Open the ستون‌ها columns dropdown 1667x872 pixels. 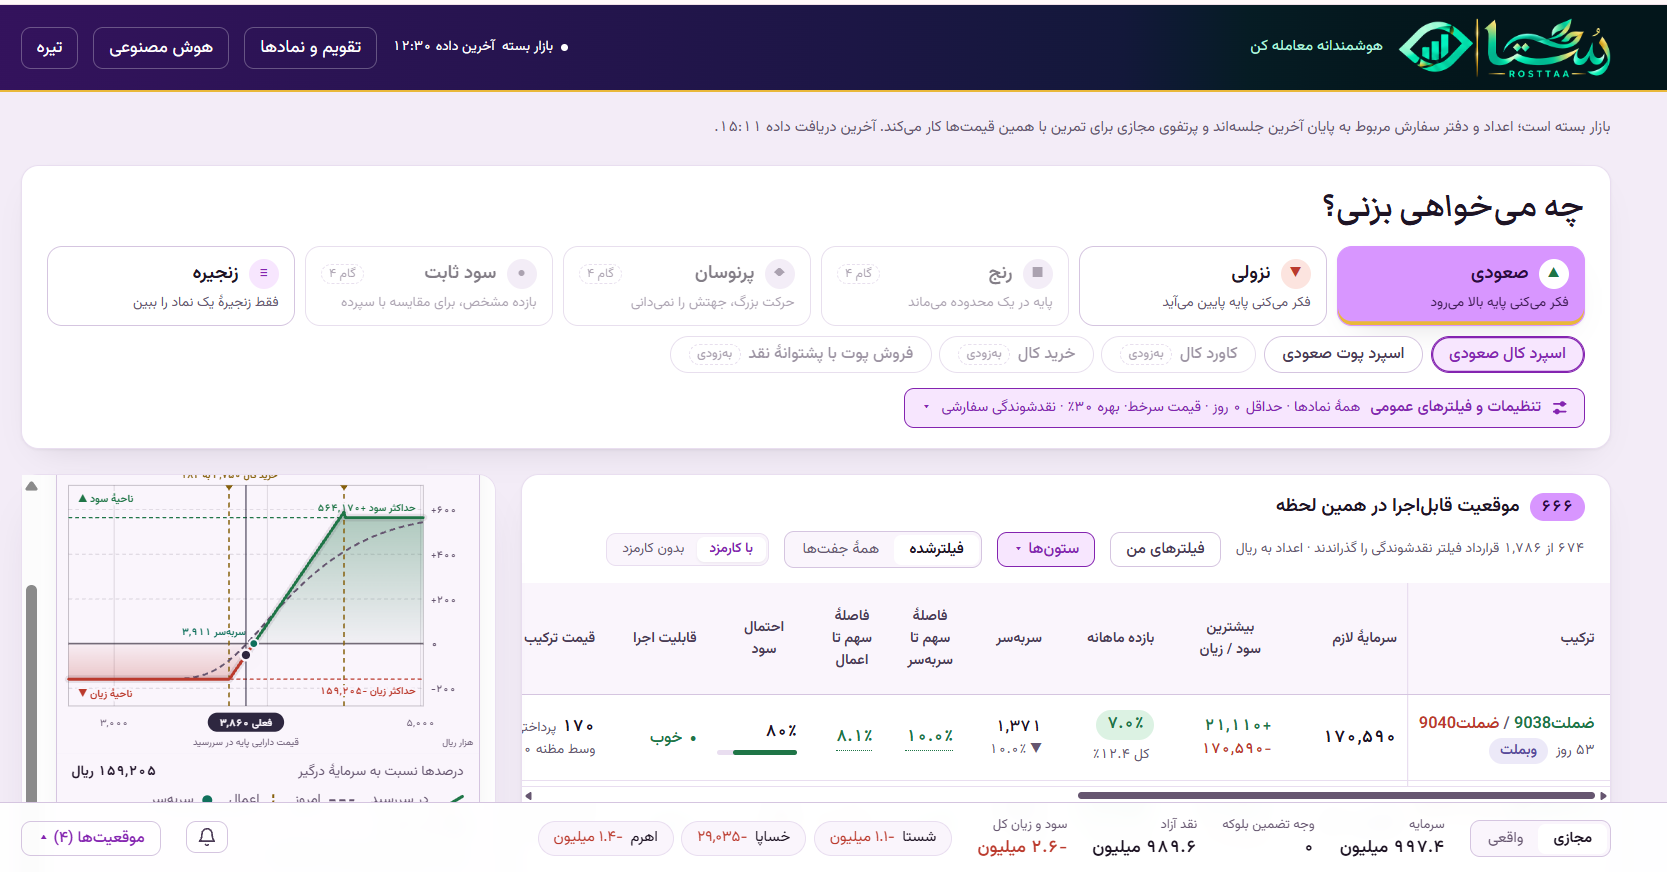click(x=1046, y=549)
